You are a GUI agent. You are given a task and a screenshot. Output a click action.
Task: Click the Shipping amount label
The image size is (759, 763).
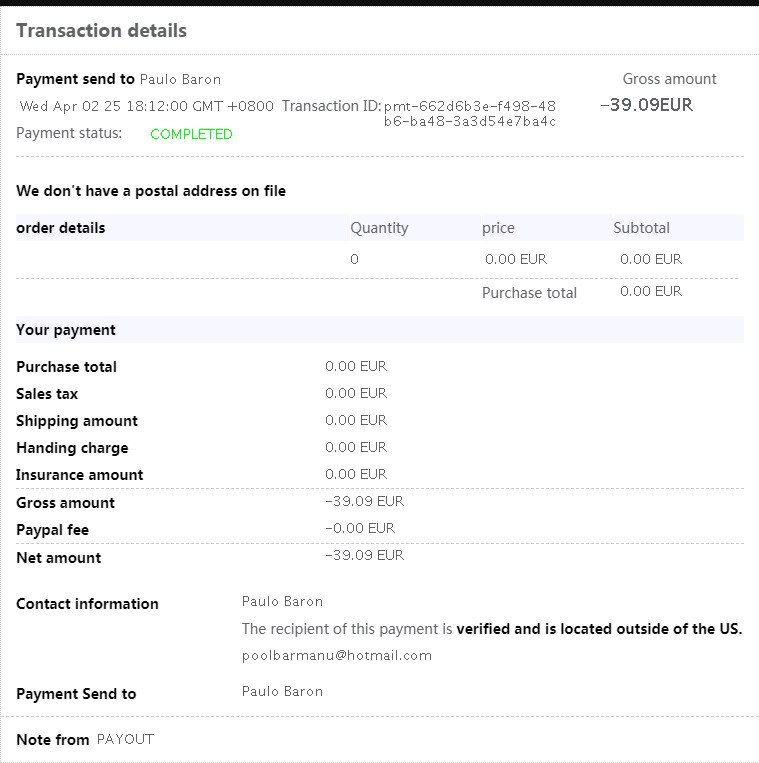77,421
